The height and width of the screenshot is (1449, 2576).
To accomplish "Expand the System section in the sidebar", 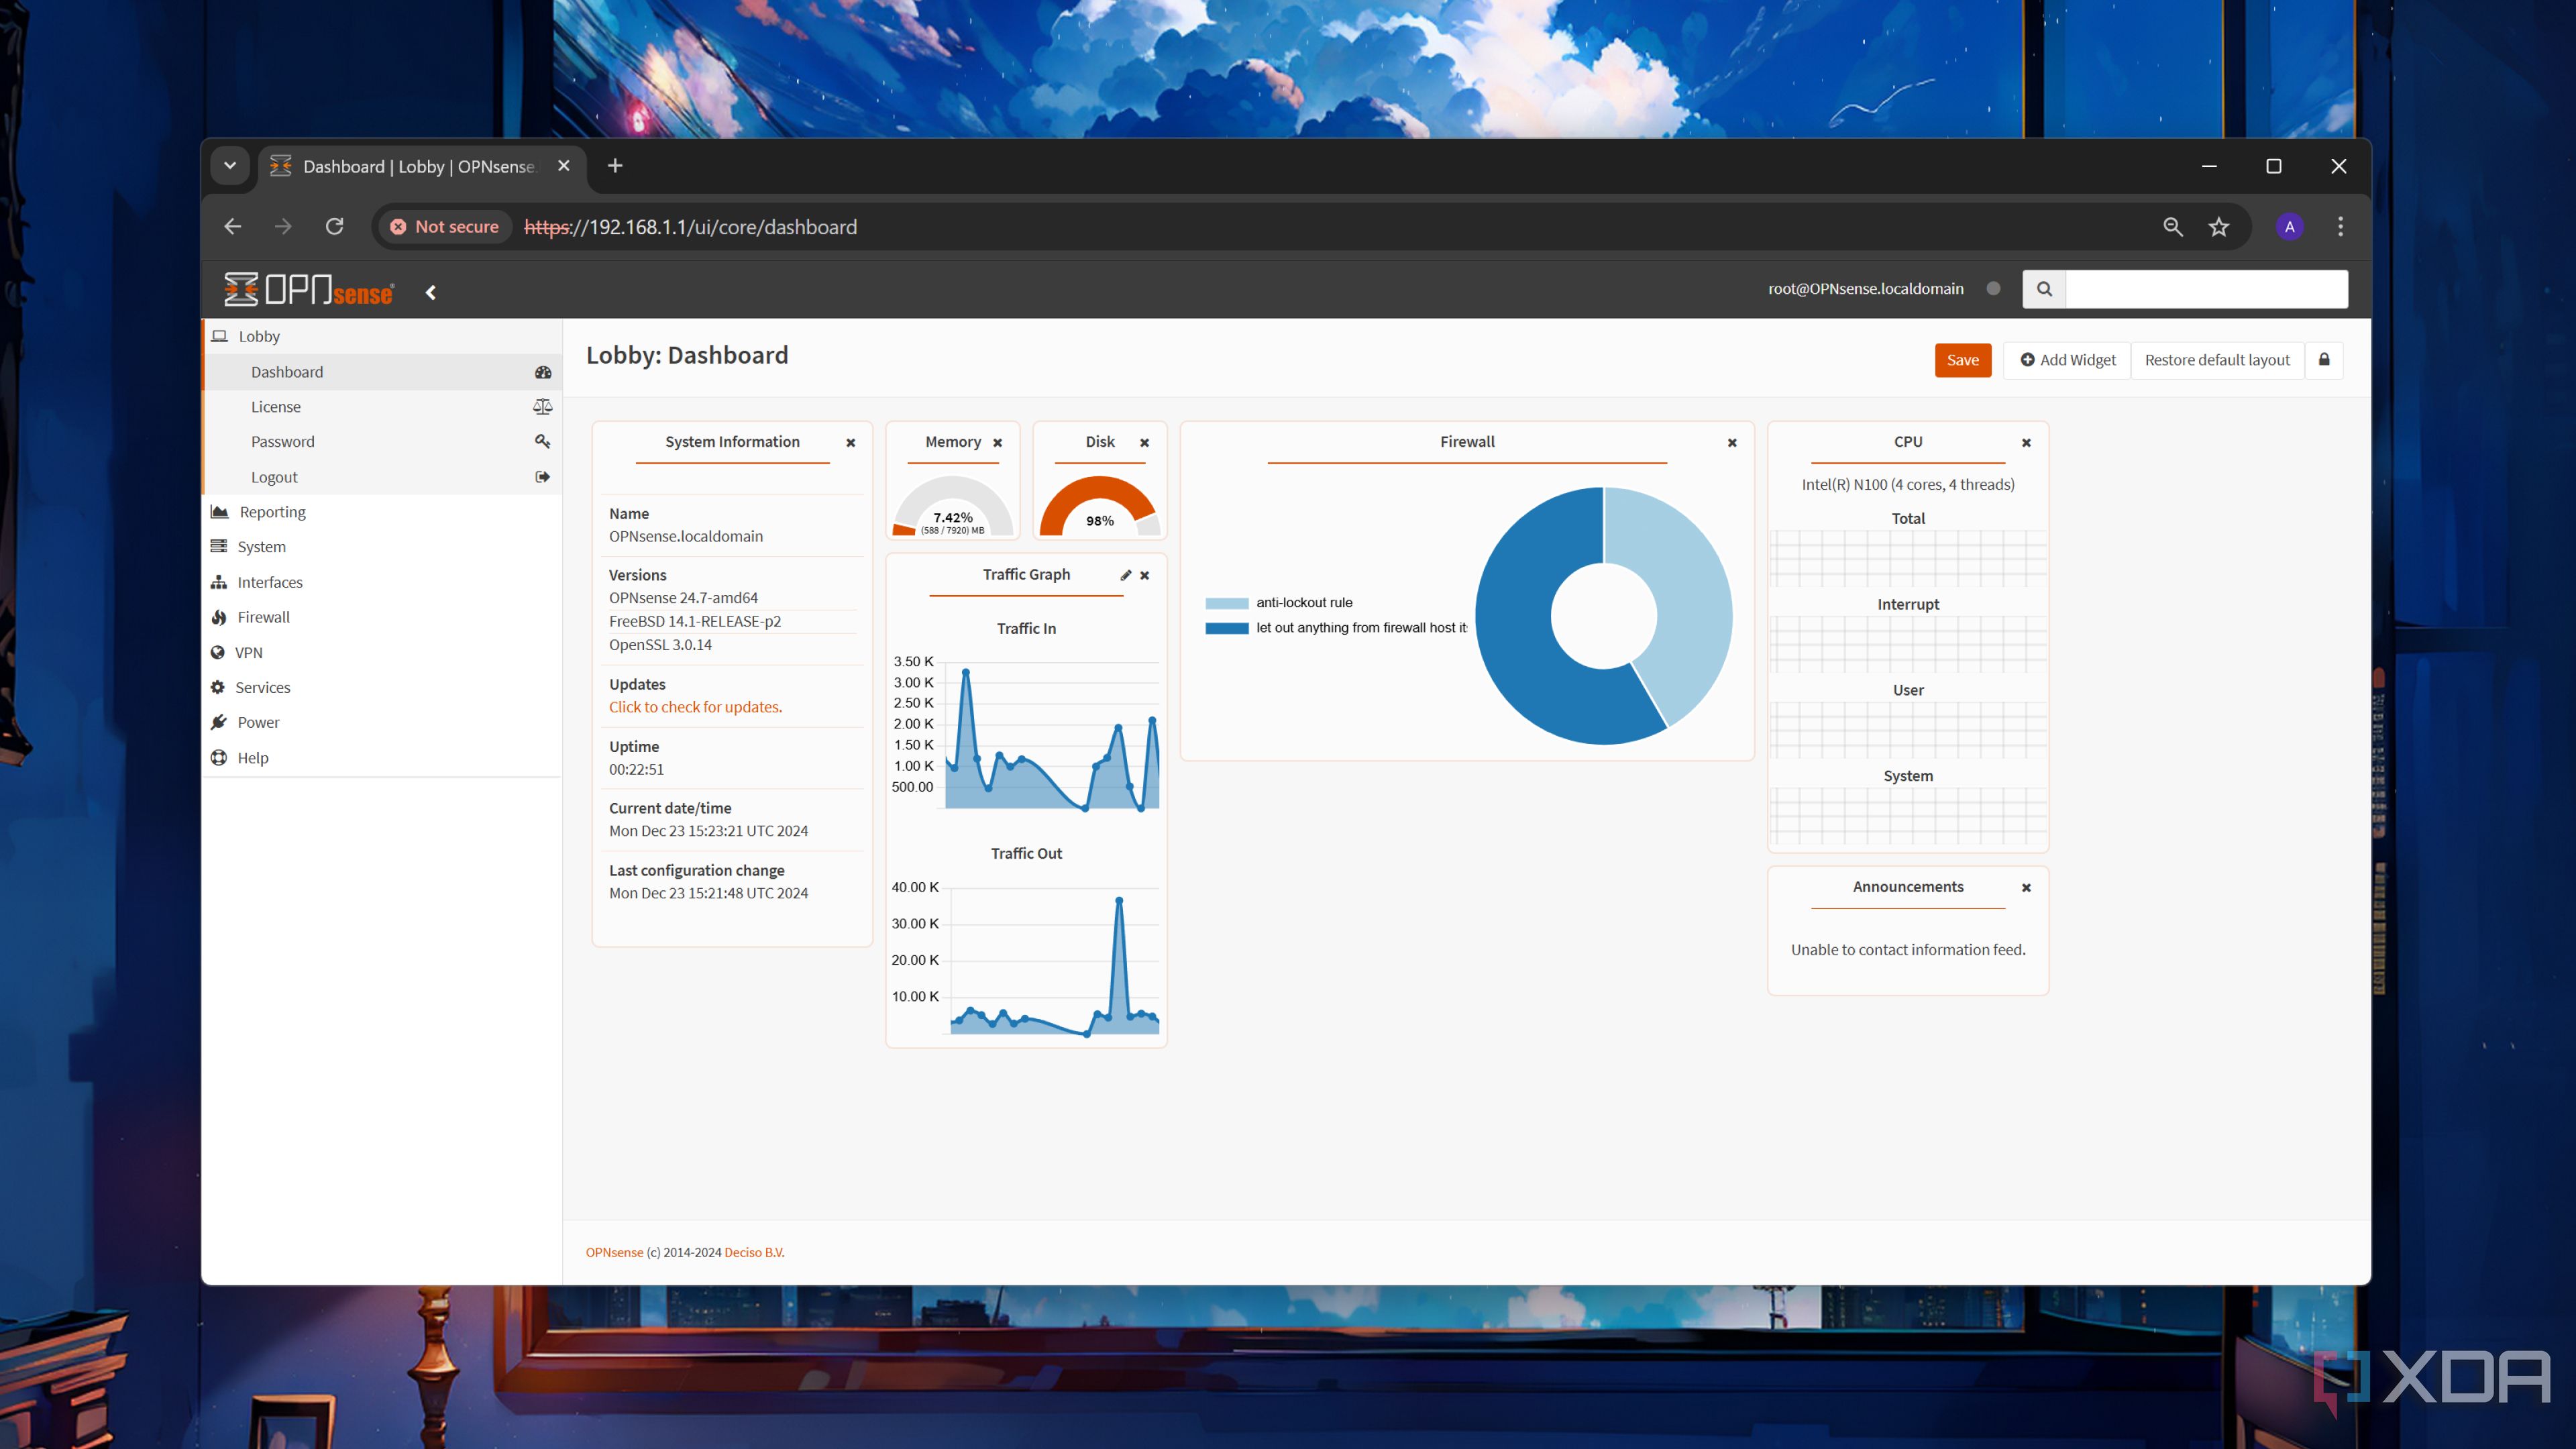I will 261,546.
